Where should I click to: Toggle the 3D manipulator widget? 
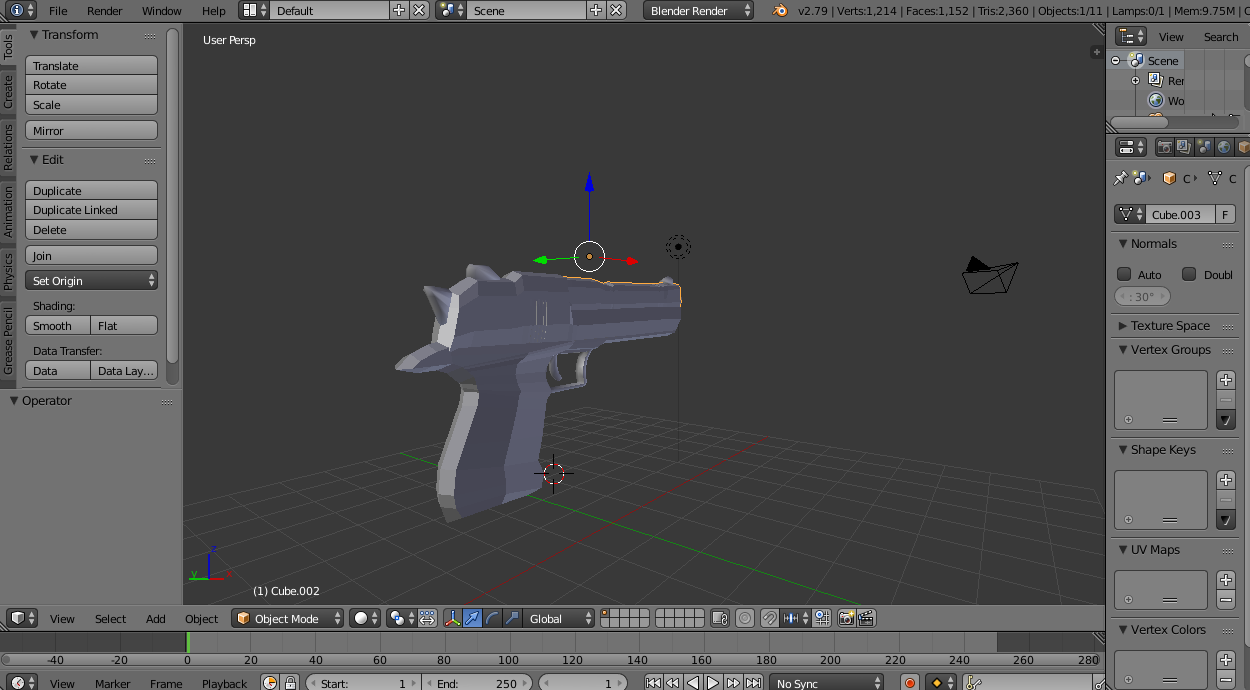pos(452,618)
